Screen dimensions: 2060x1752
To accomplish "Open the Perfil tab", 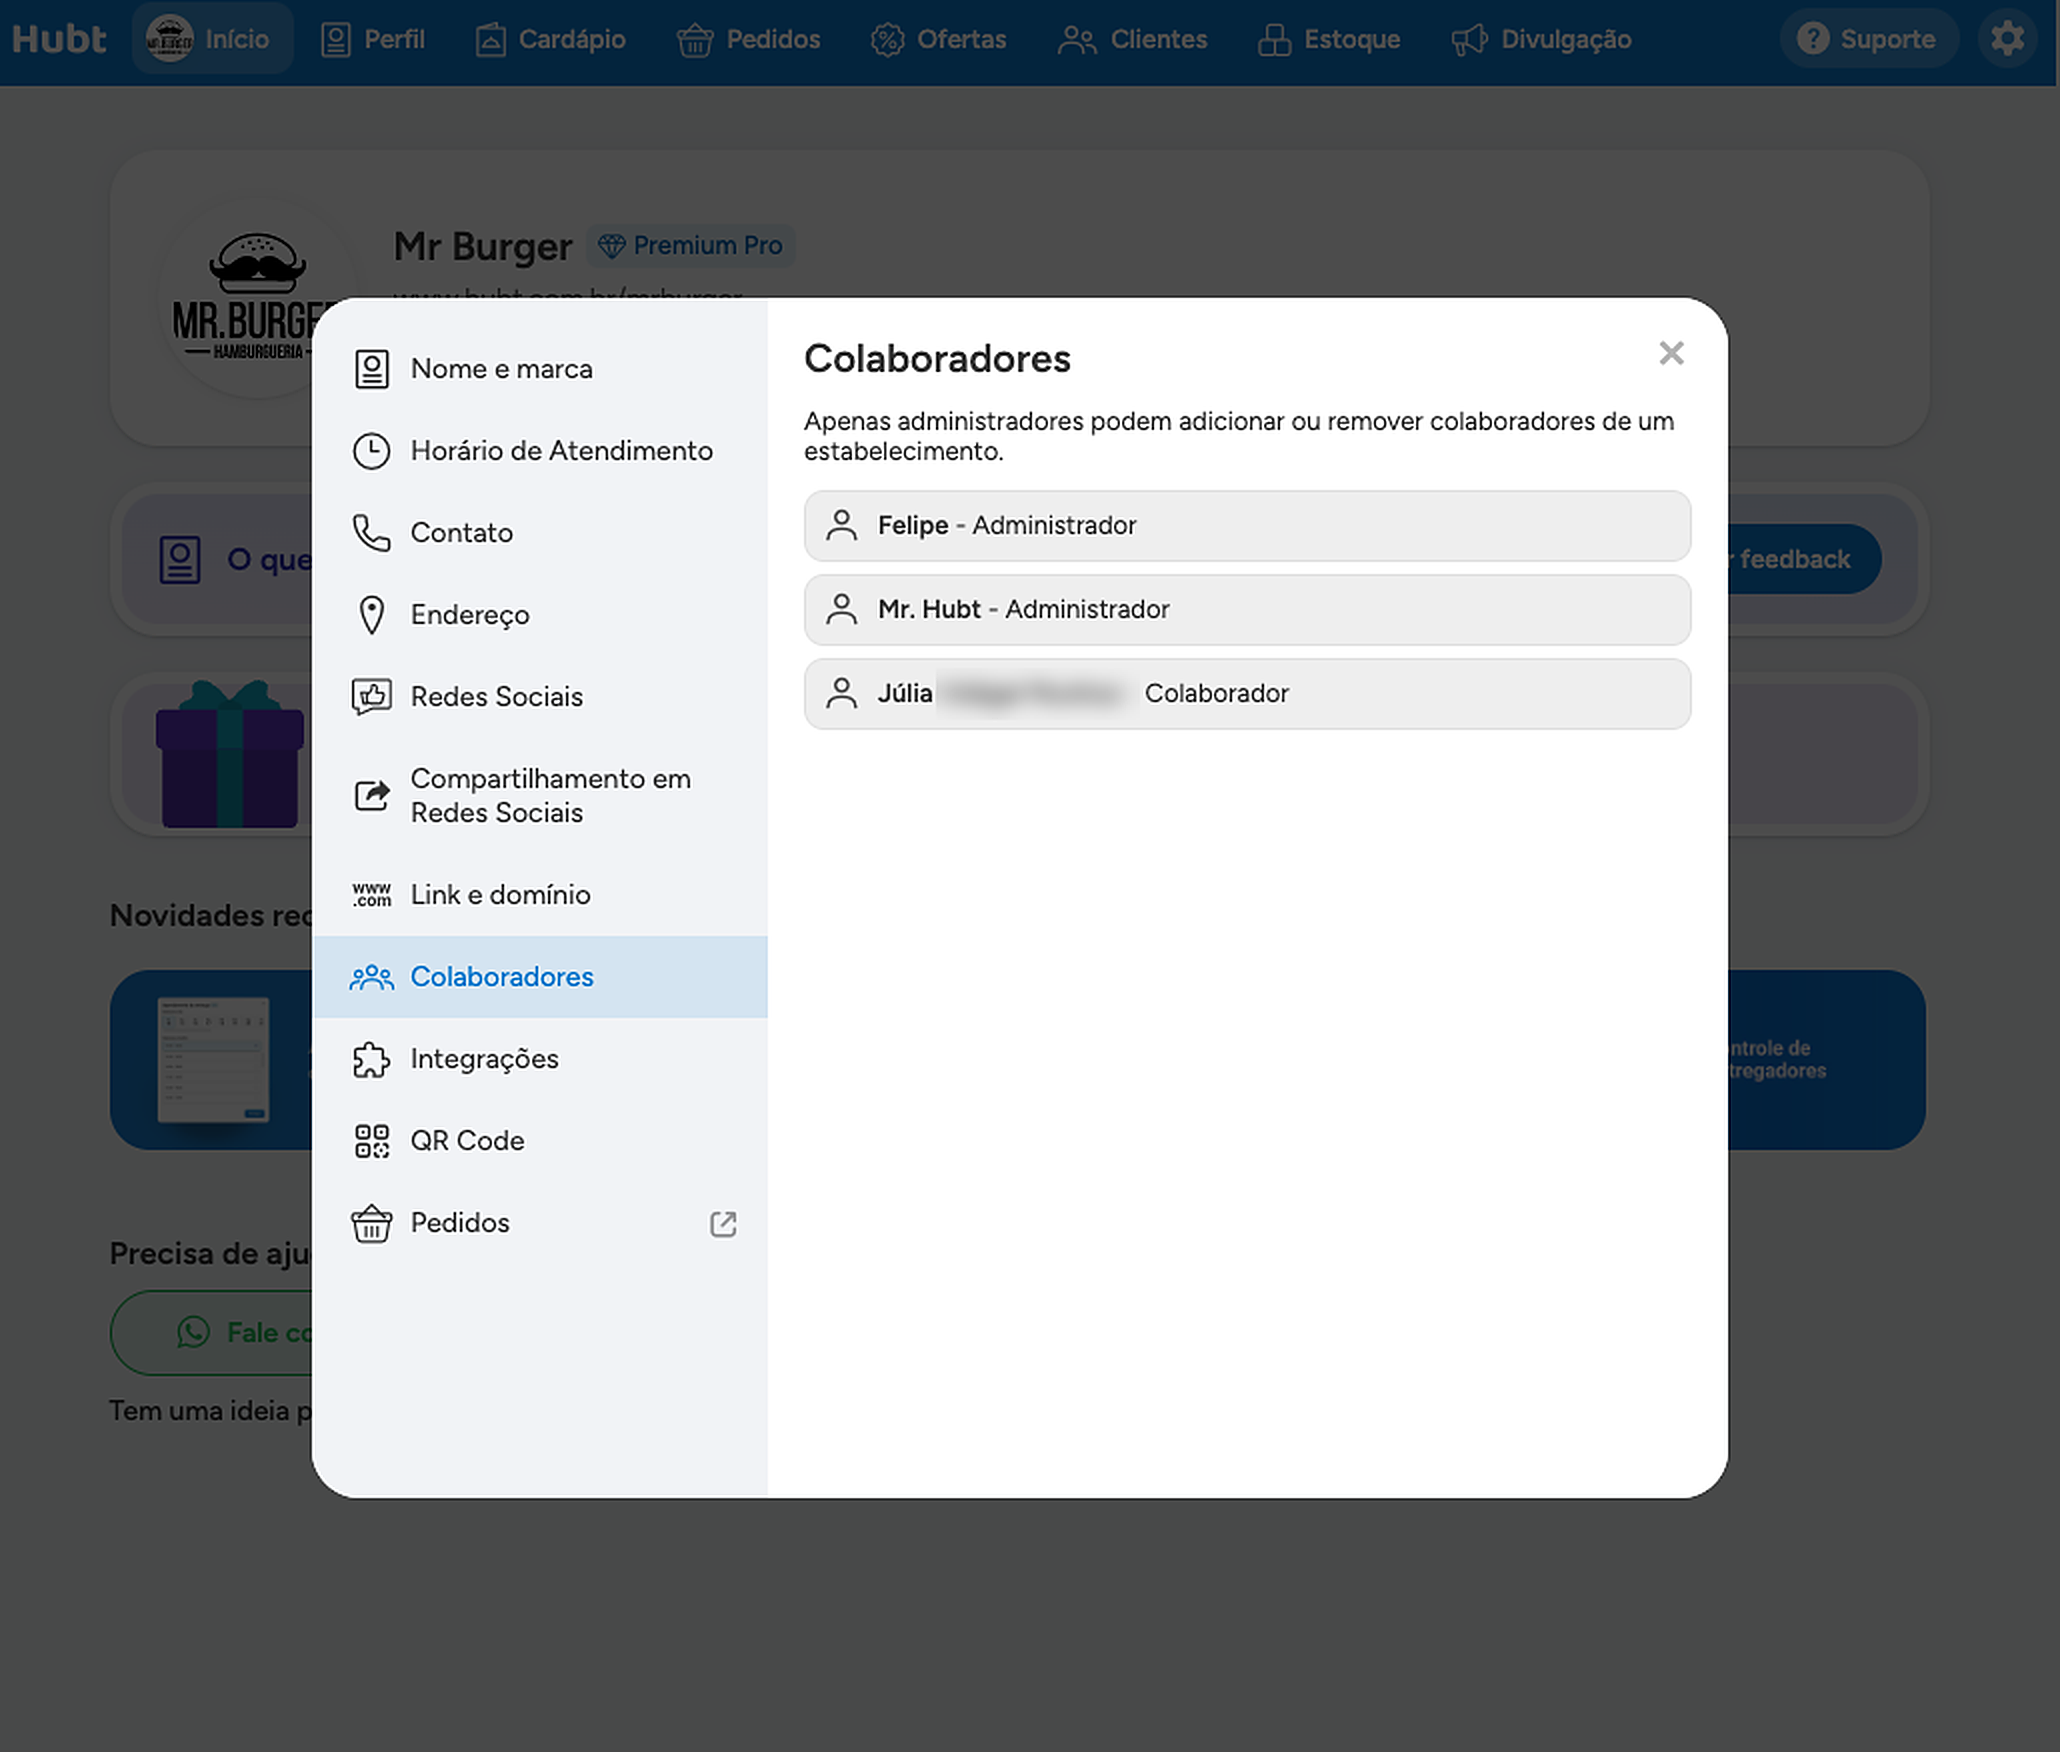I will click(x=372, y=40).
